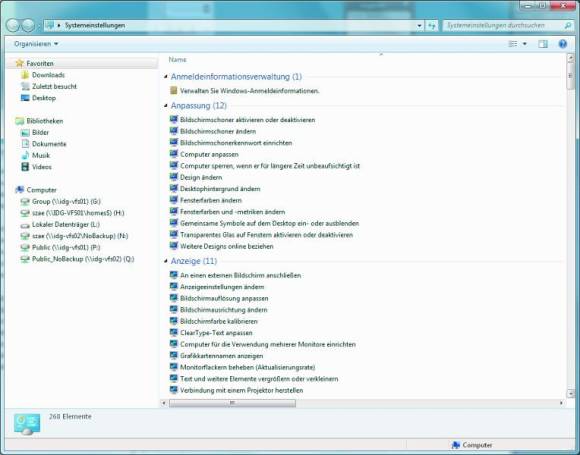Open Lokaler Datenträger (L:)
The image size is (580, 455).
[65, 224]
